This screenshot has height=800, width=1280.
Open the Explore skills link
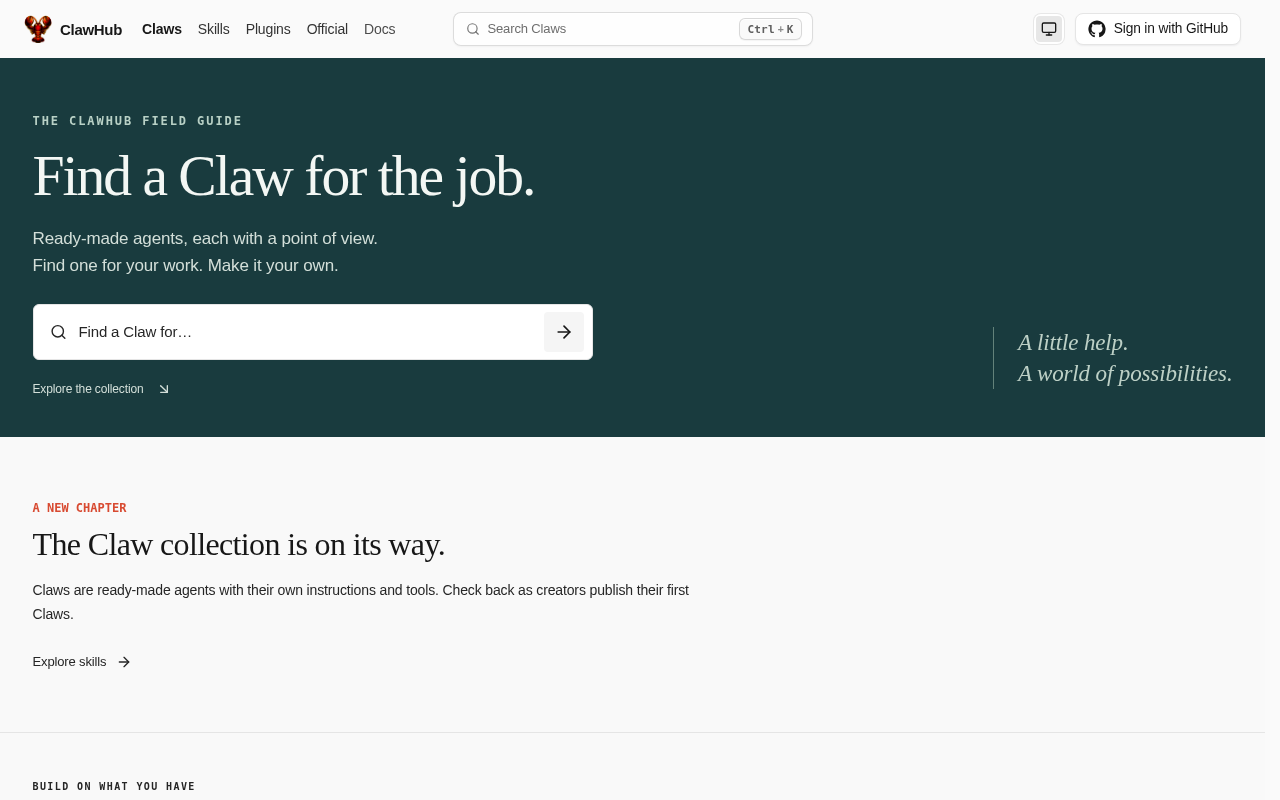[82, 662]
